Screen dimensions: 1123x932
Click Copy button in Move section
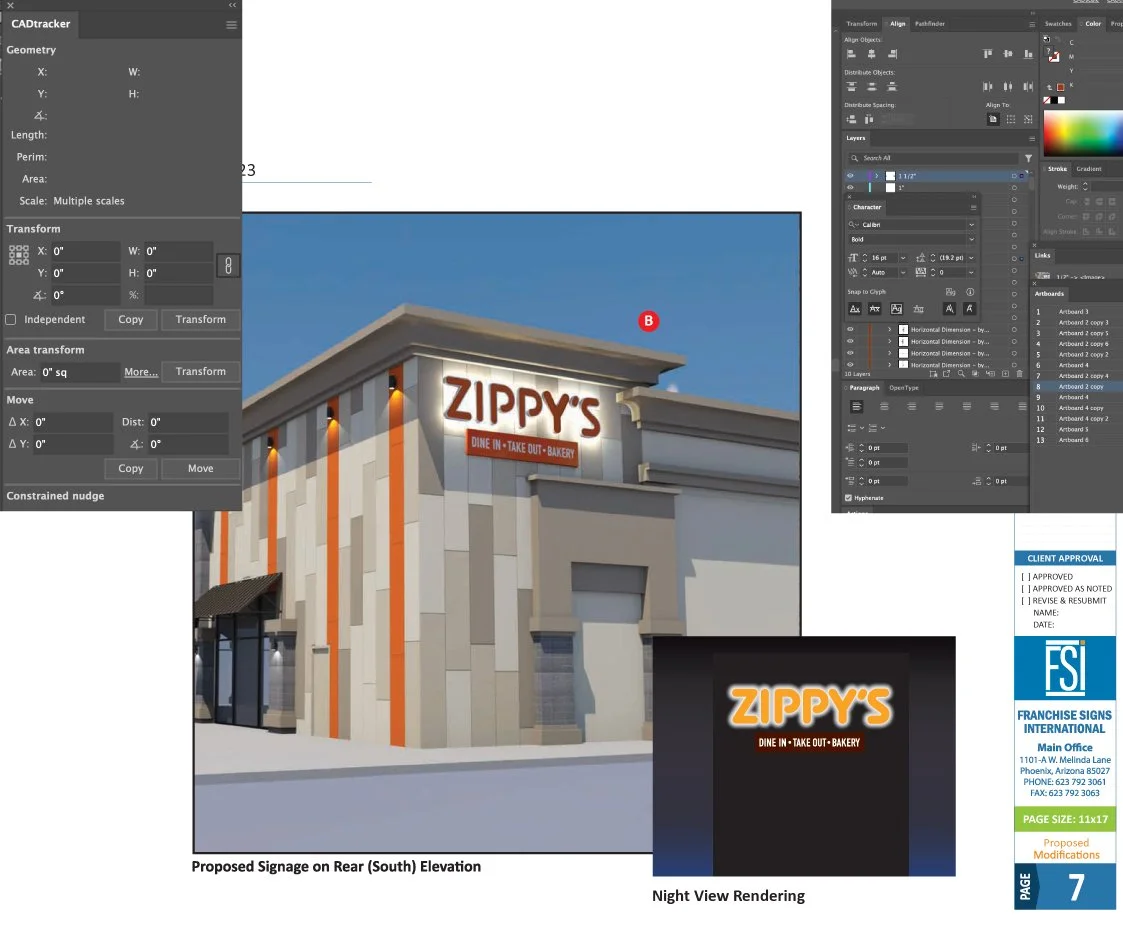(130, 469)
